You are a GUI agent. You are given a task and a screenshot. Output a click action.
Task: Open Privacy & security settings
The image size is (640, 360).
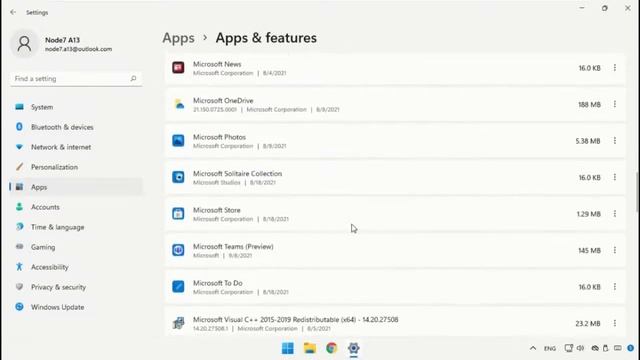[76, 287]
